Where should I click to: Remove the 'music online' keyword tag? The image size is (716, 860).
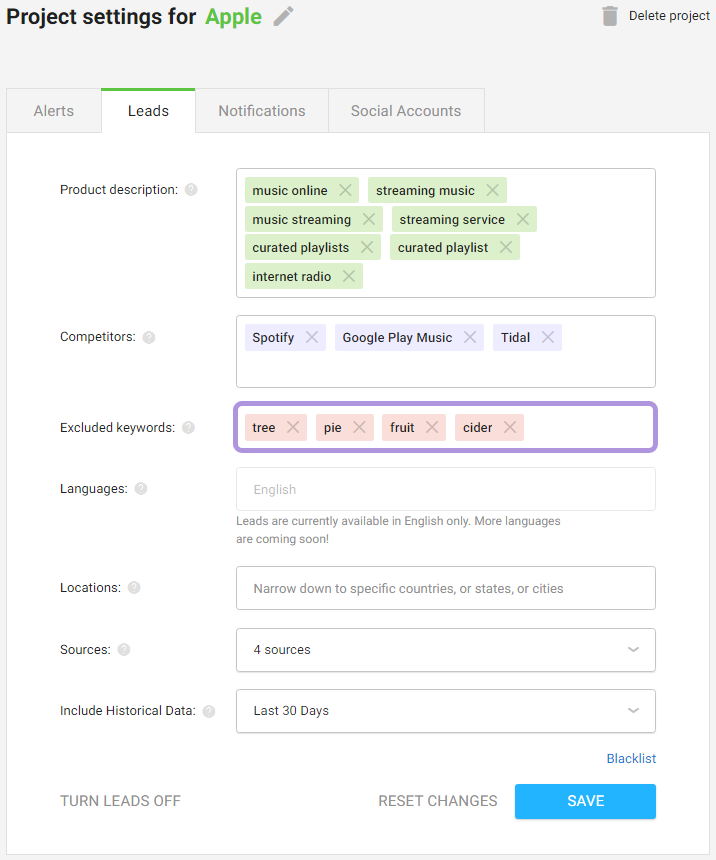tap(345, 190)
